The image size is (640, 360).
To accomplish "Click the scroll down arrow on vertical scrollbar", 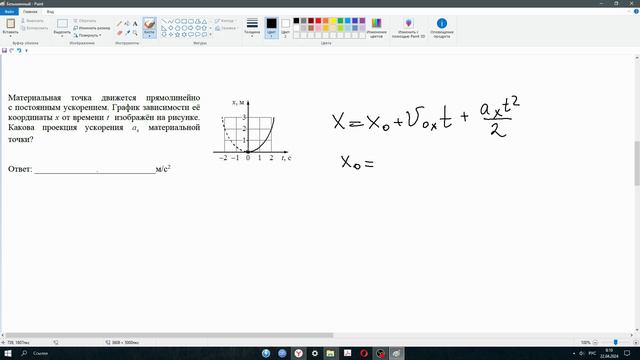I will 637,330.
